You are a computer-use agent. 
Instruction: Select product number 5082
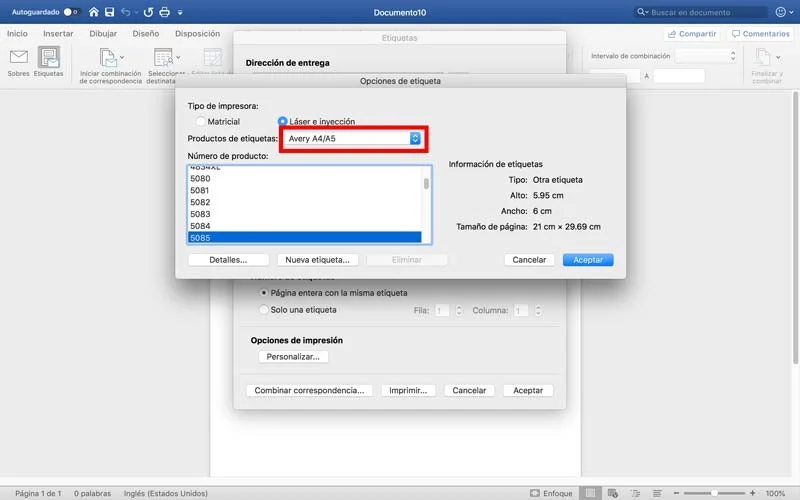[x=305, y=202]
